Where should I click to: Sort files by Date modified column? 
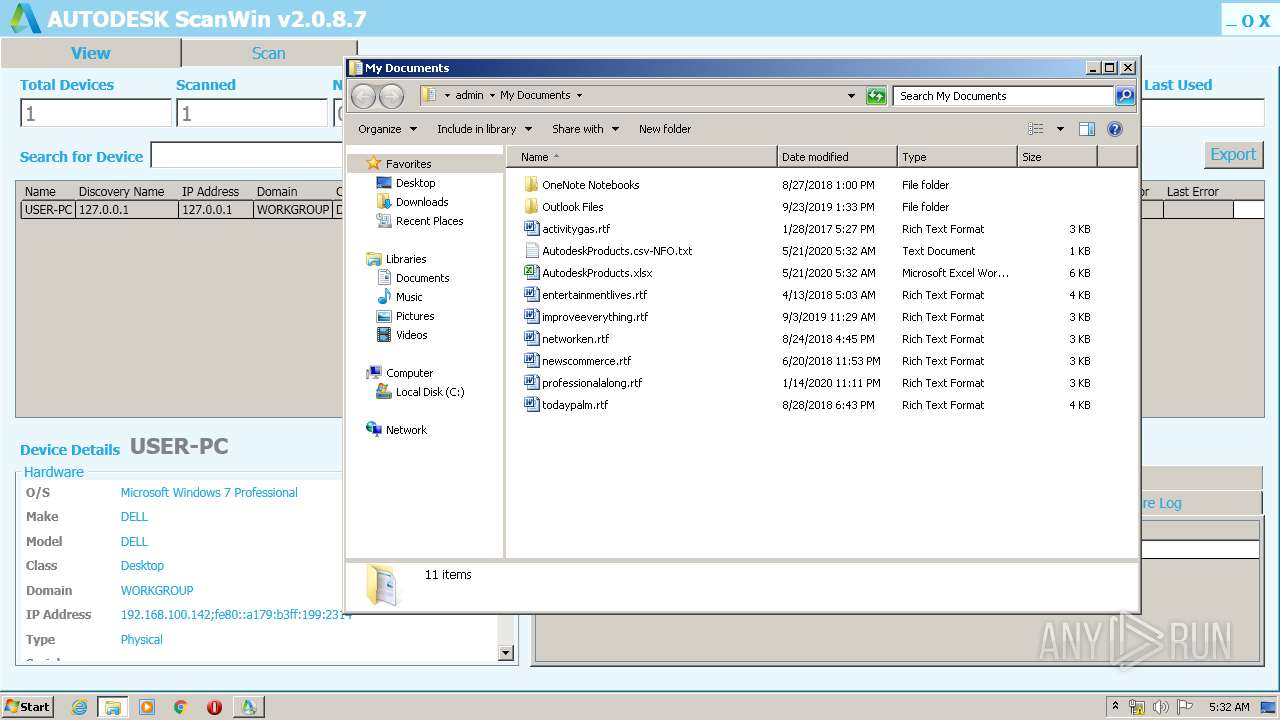[837, 157]
